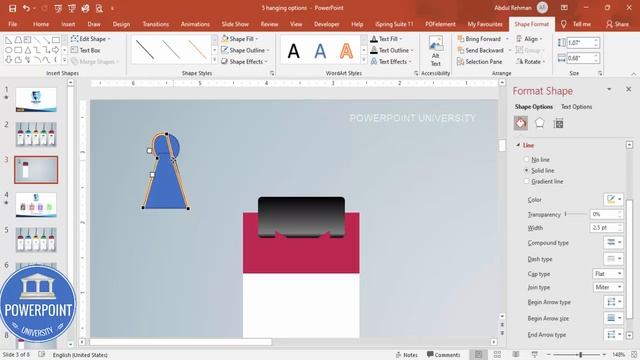Select Size & Properties icon in Format Shape
Image resolution: width=640 pixels, height=360 pixels.
tap(558, 123)
